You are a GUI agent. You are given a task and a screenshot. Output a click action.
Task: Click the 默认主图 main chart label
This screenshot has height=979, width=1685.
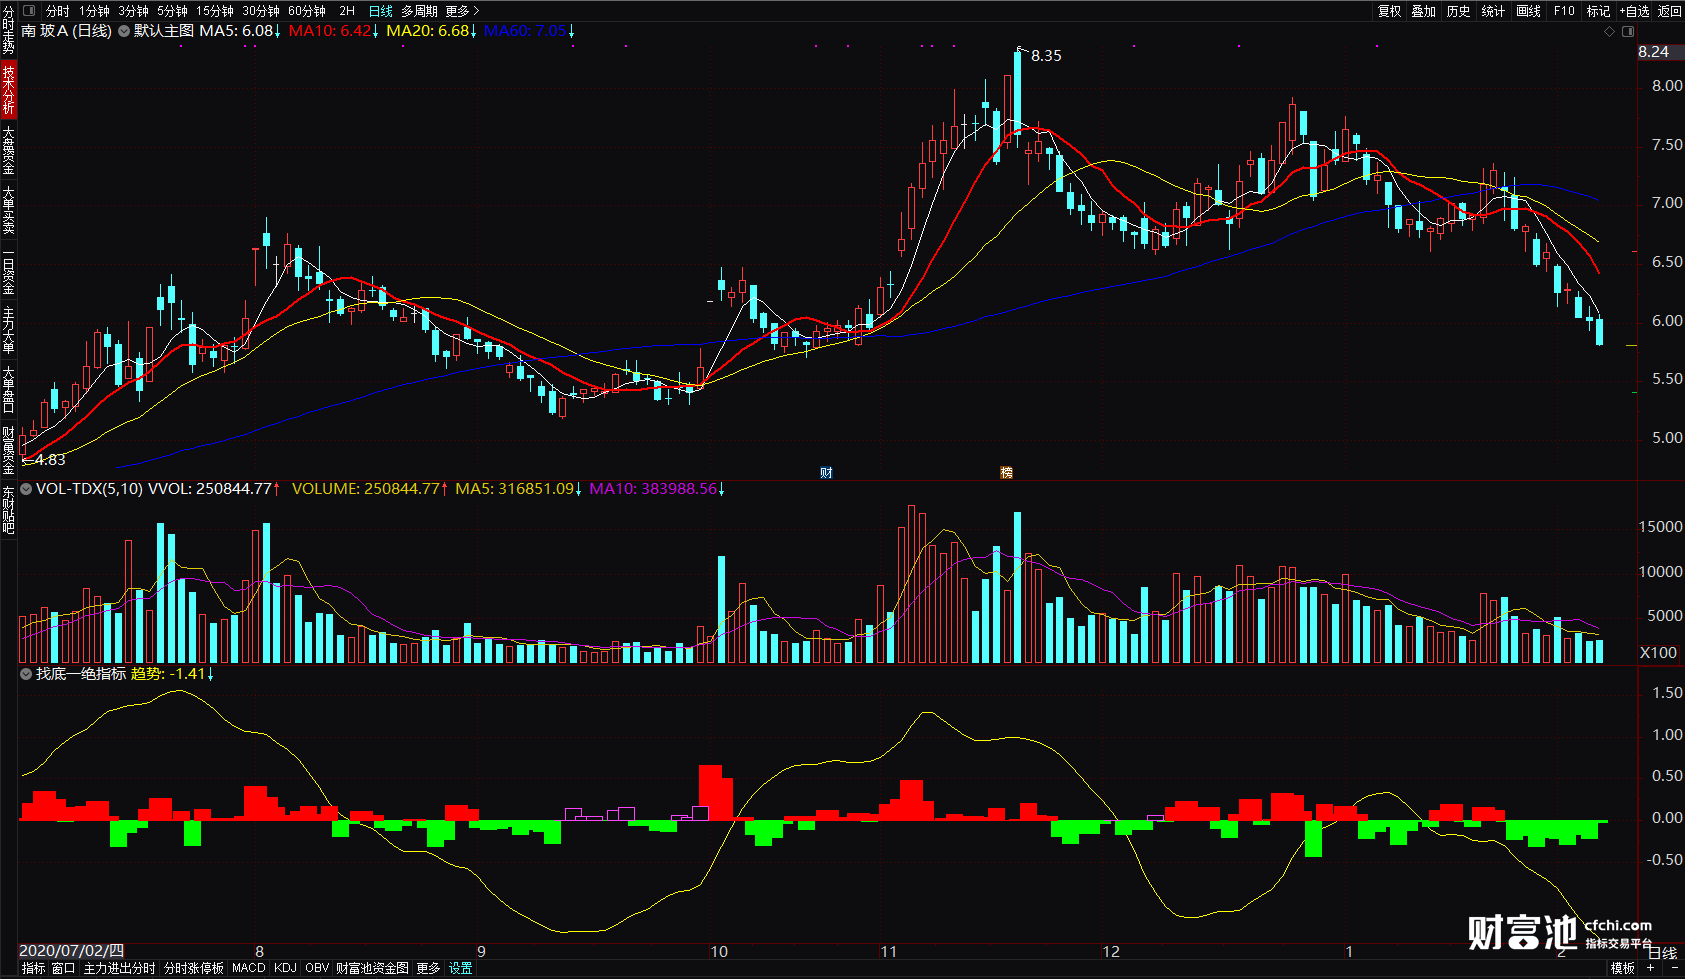[164, 31]
